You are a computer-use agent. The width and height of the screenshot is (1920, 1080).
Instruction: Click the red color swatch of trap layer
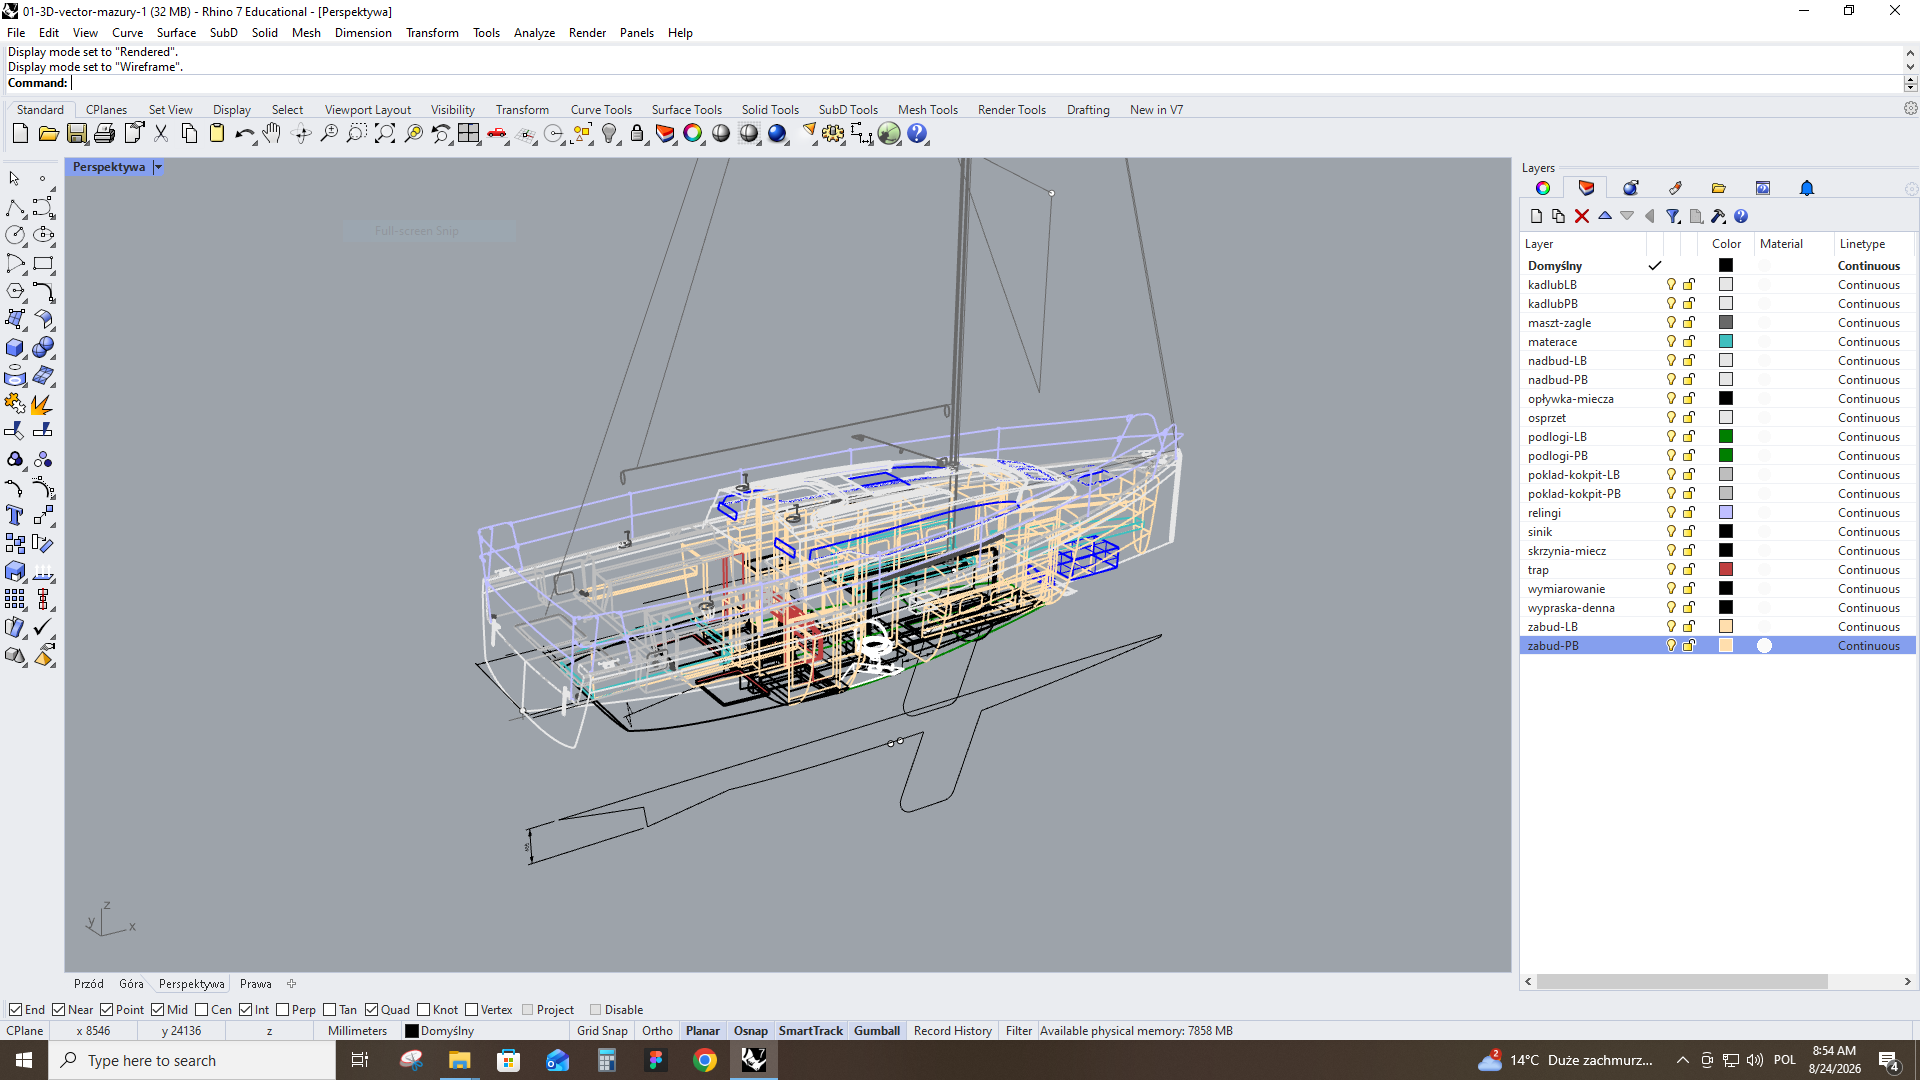click(1726, 570)
